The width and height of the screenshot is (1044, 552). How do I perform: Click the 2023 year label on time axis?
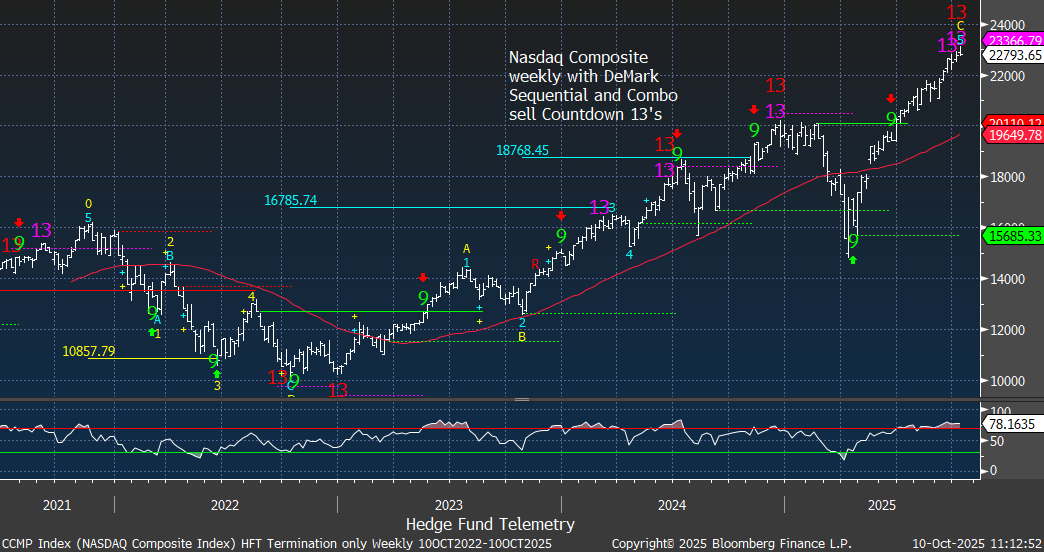pyautogui.click(x=448, y=505)
